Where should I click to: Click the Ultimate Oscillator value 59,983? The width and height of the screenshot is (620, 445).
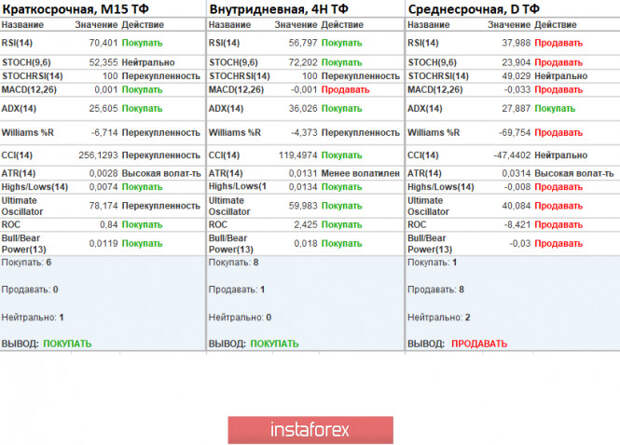(303, 206)
